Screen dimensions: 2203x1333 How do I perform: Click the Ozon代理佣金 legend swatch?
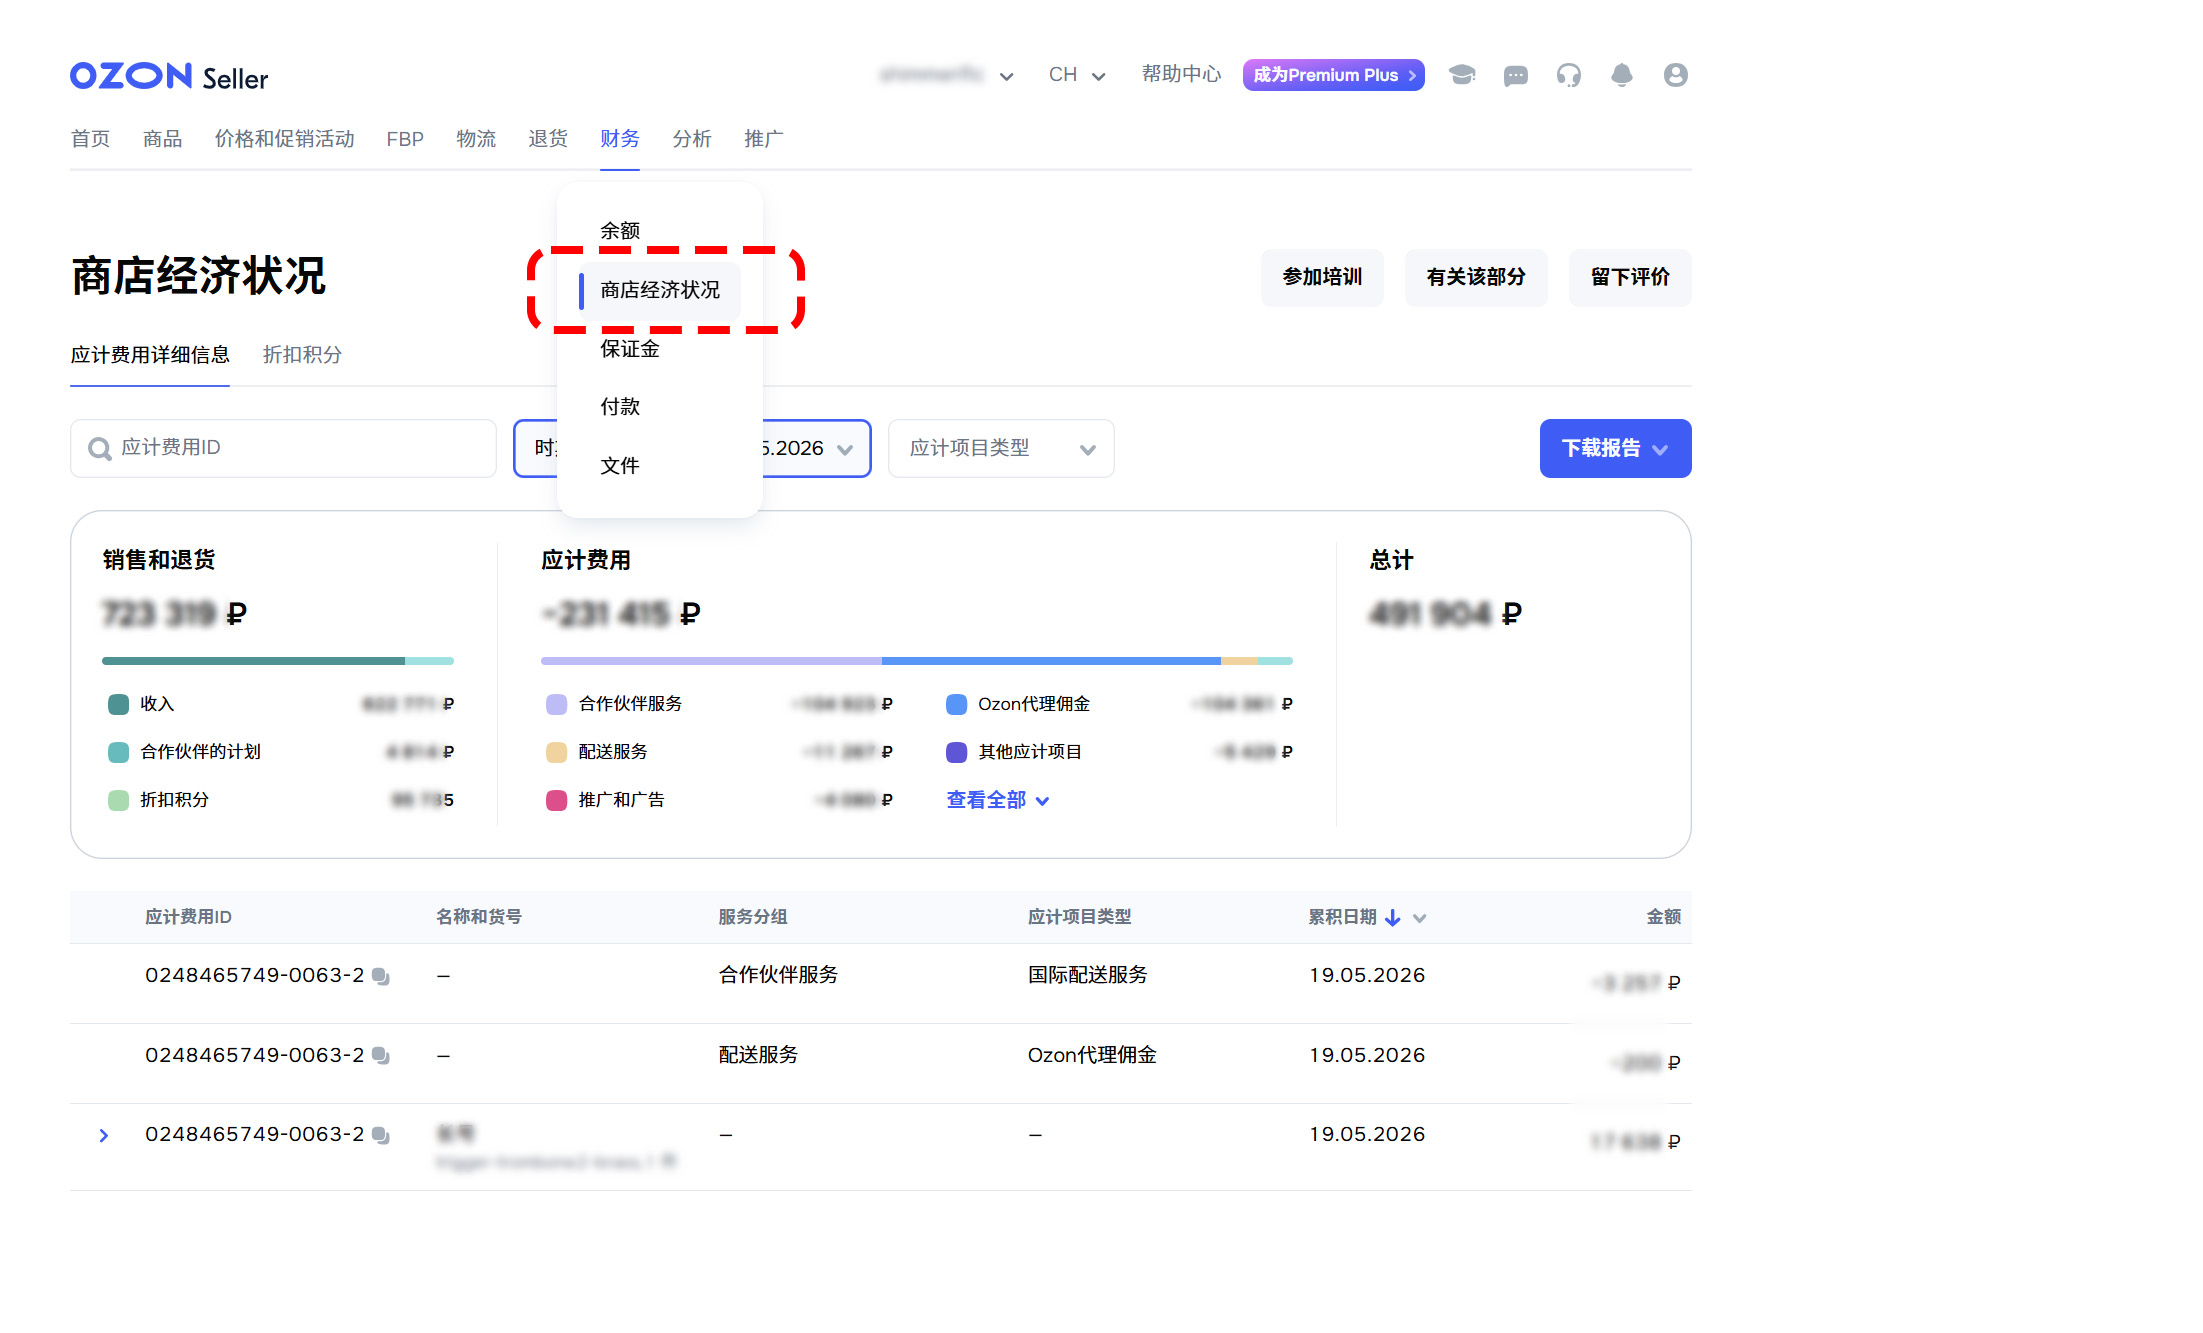(x=956, y=704)
